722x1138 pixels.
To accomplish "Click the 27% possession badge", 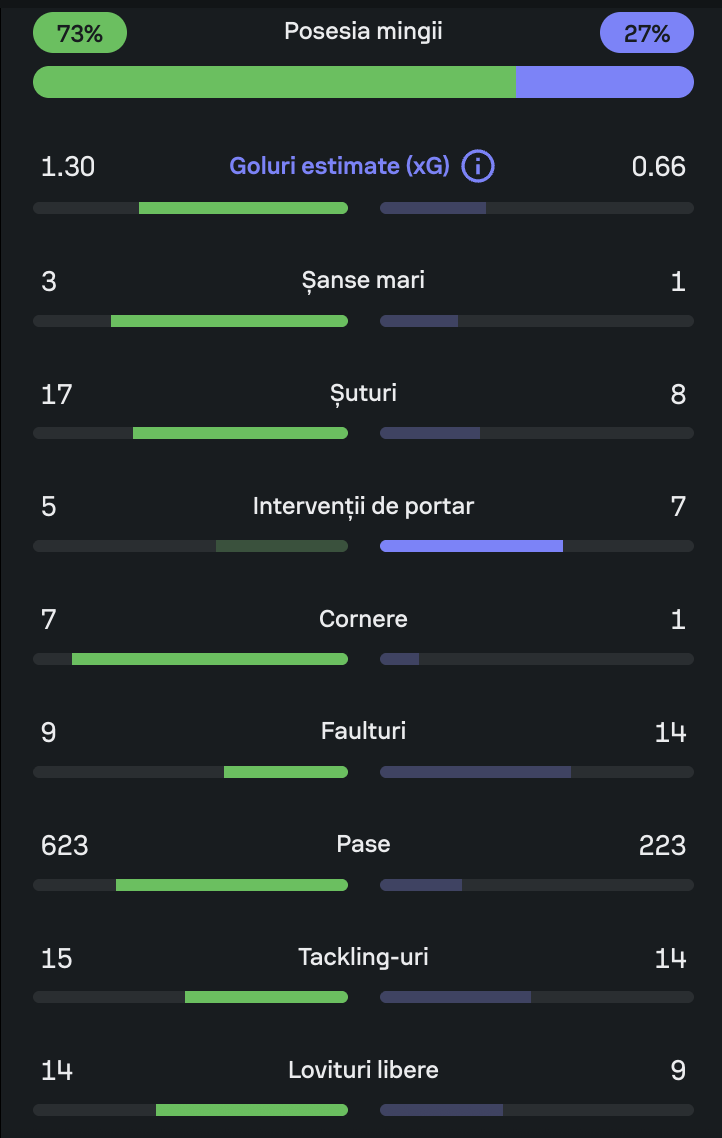I will [x=647, y=34].
